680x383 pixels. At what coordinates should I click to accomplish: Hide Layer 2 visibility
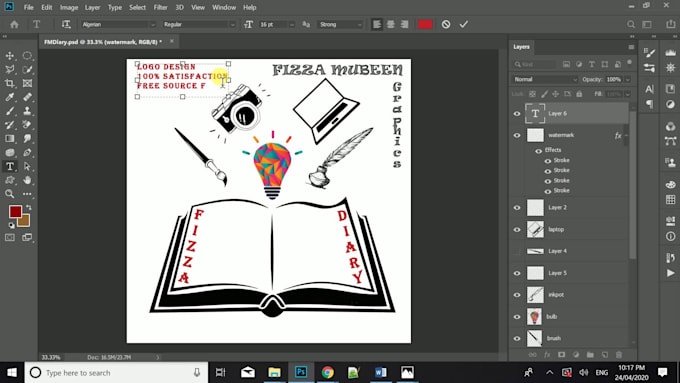[517, 208]
